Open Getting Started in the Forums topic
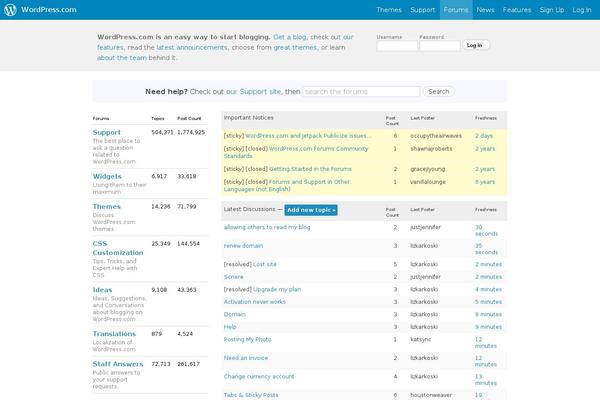This screenshot has height=400, width=600. tap(310, 169)
